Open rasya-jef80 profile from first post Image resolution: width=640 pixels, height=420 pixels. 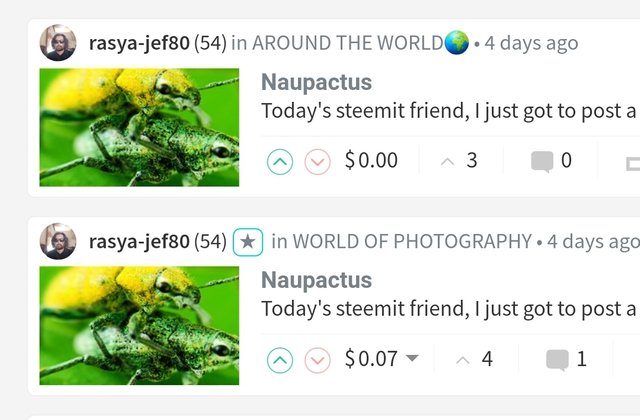[139, 43]
